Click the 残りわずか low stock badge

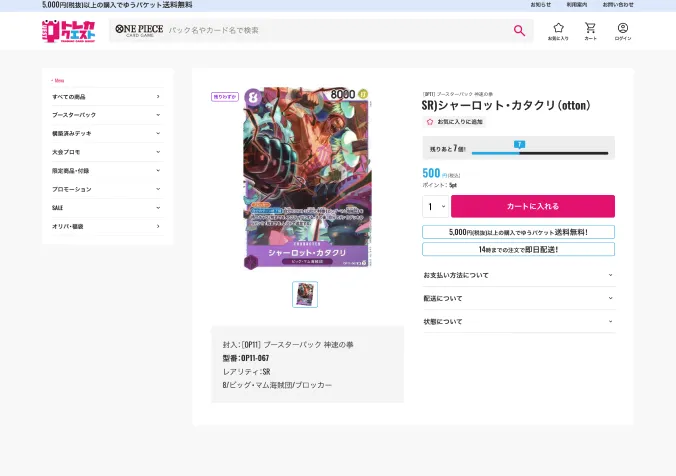click(x=225, y=97)
